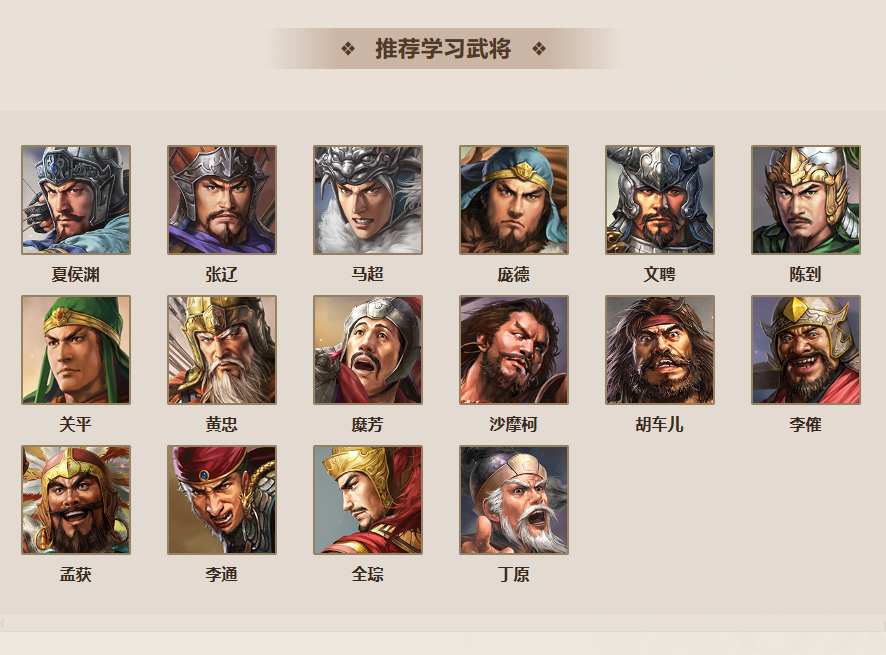Select the 全琮 portrait with the golden helmet
This screenshot has width=886, height=655.
(x=368, y=500)
